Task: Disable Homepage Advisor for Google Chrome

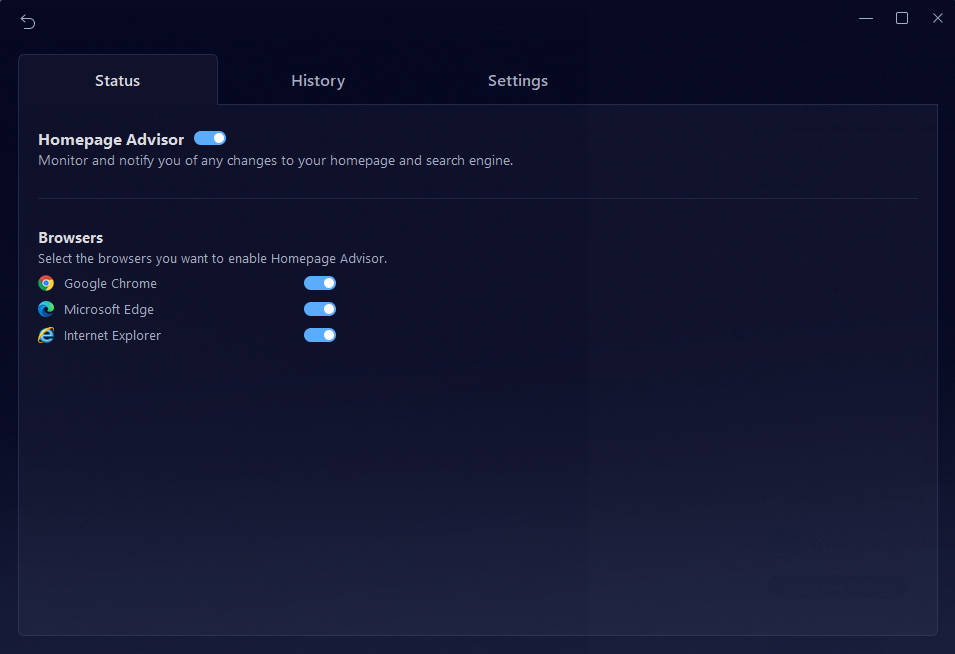Action: tap(319, 283)
